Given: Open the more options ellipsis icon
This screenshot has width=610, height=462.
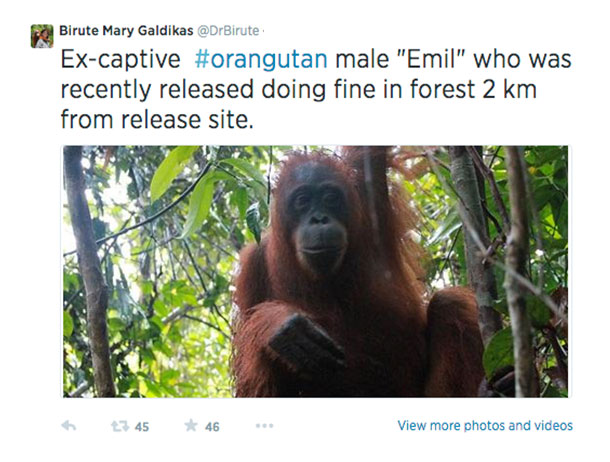Looking at the screenshot, I should tap(265, 426).
